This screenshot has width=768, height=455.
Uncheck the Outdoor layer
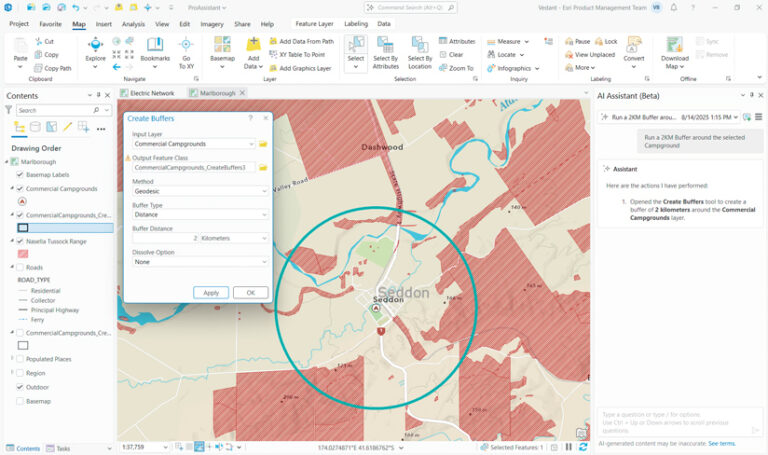[x=20, y=387]
